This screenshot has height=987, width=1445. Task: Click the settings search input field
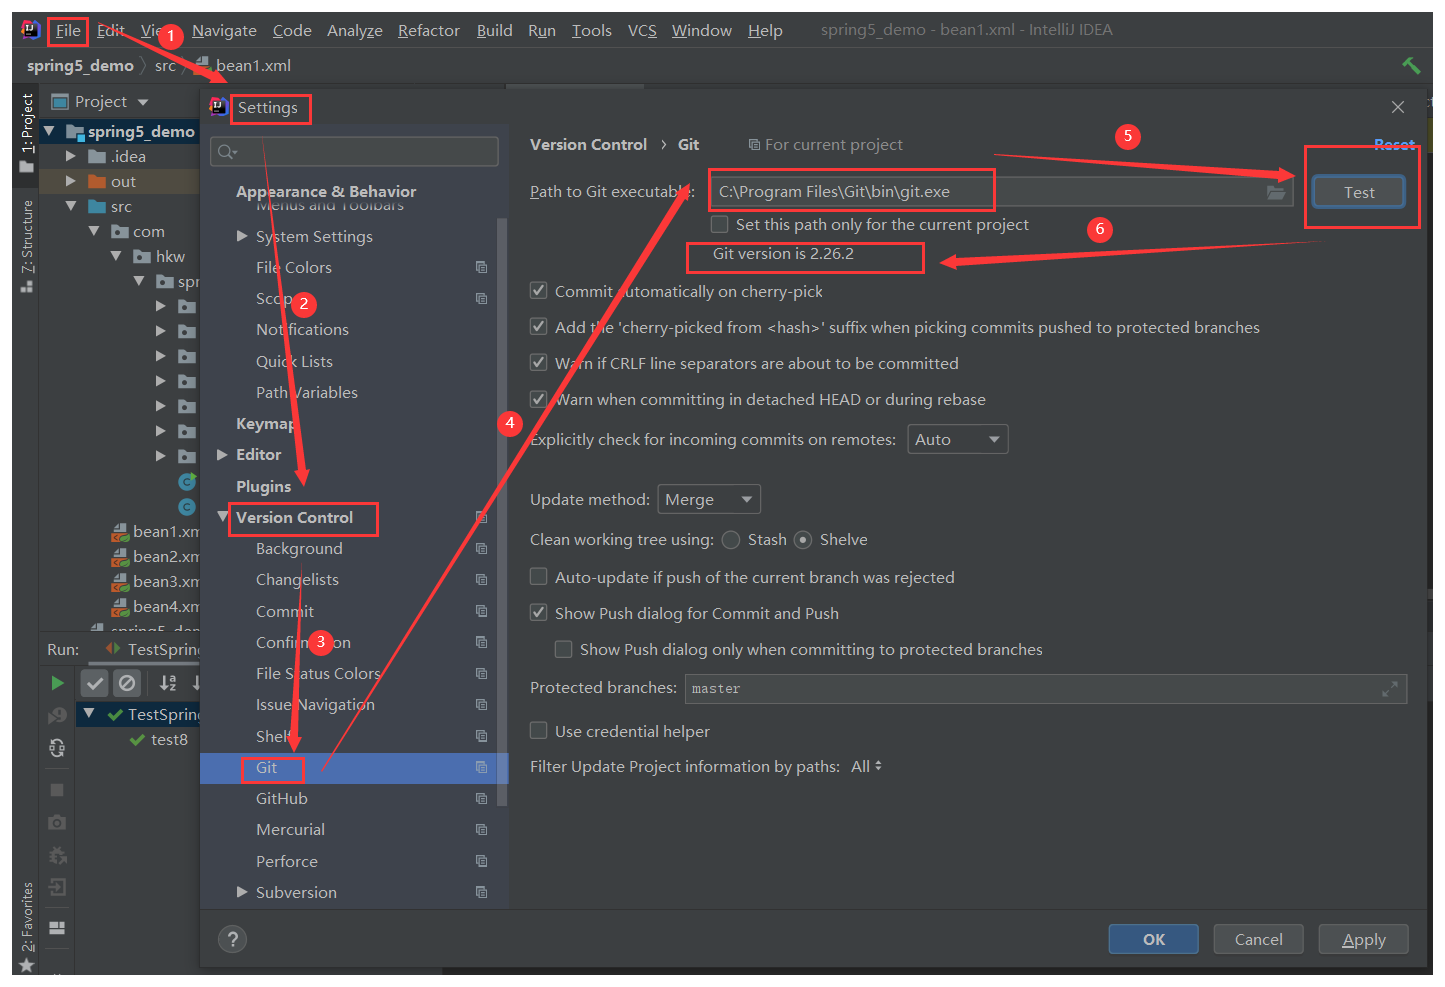click(x=355, y=151)
